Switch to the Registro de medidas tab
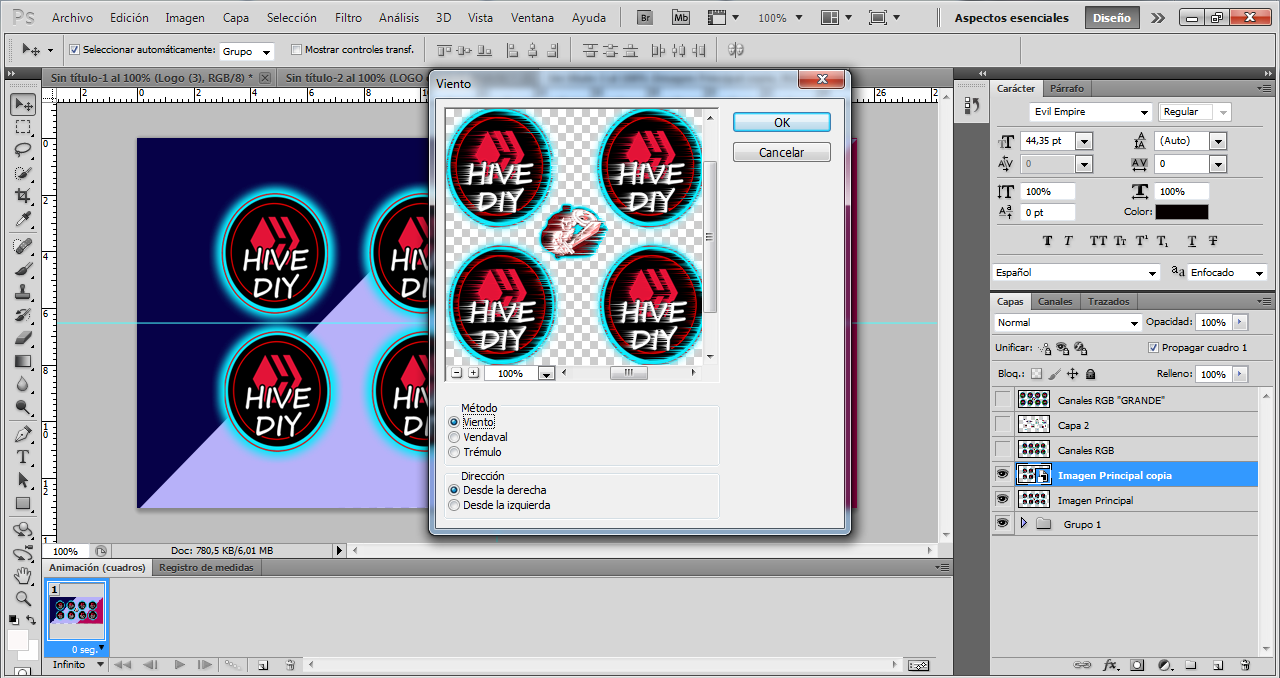 pos(207,567)
